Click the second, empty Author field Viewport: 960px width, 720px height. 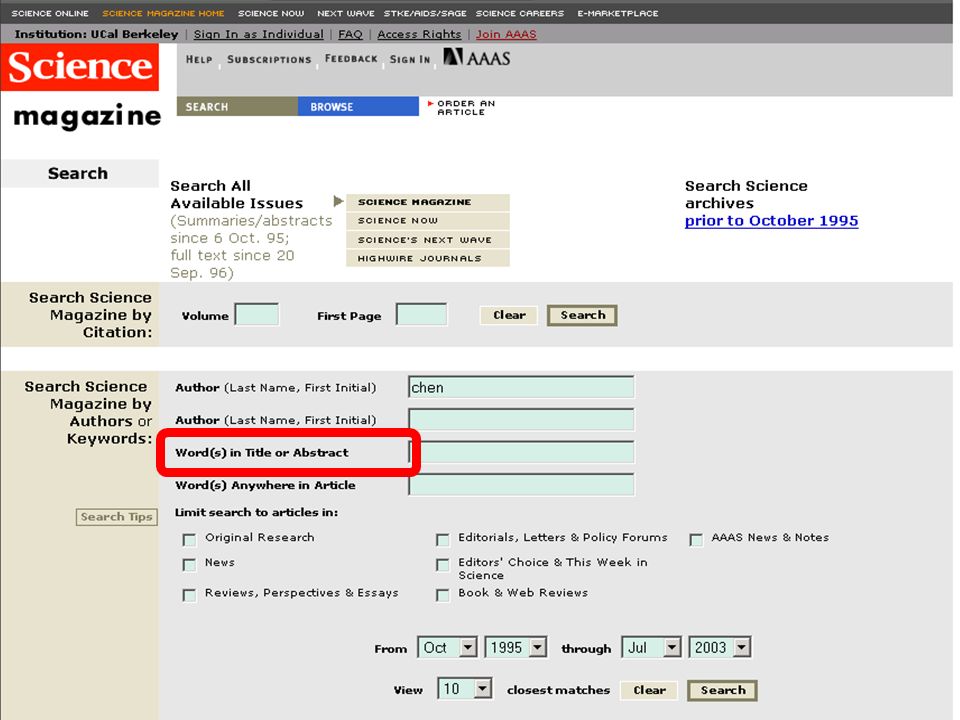click(522, 419)
